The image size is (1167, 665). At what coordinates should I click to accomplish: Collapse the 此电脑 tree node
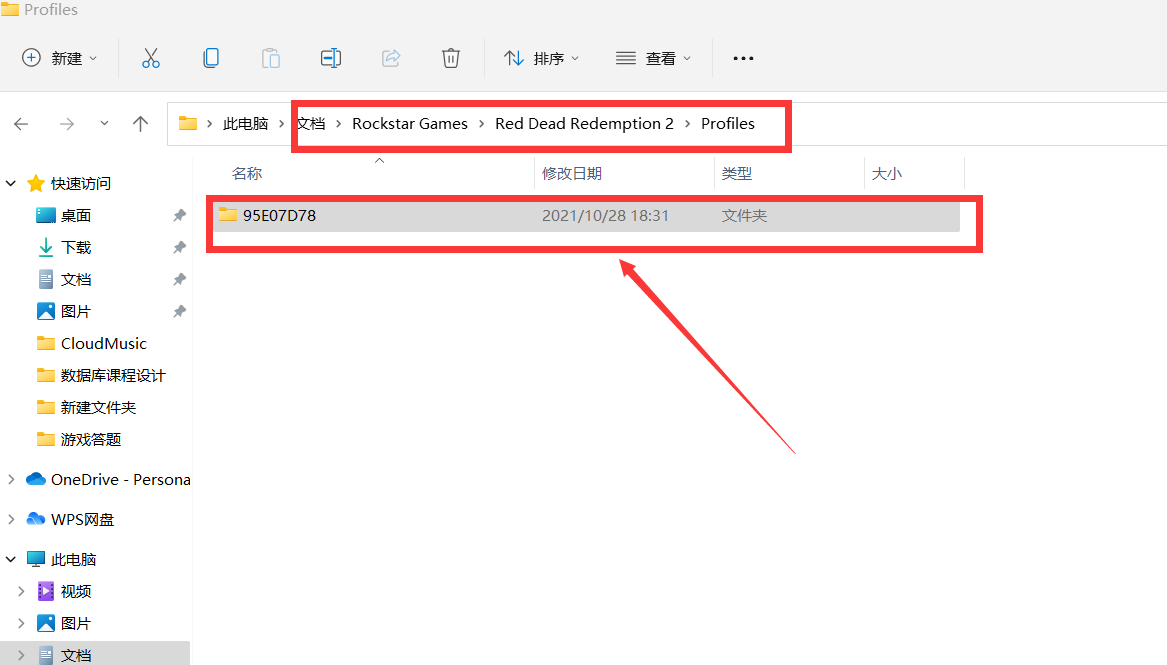(x=11, y=559)
